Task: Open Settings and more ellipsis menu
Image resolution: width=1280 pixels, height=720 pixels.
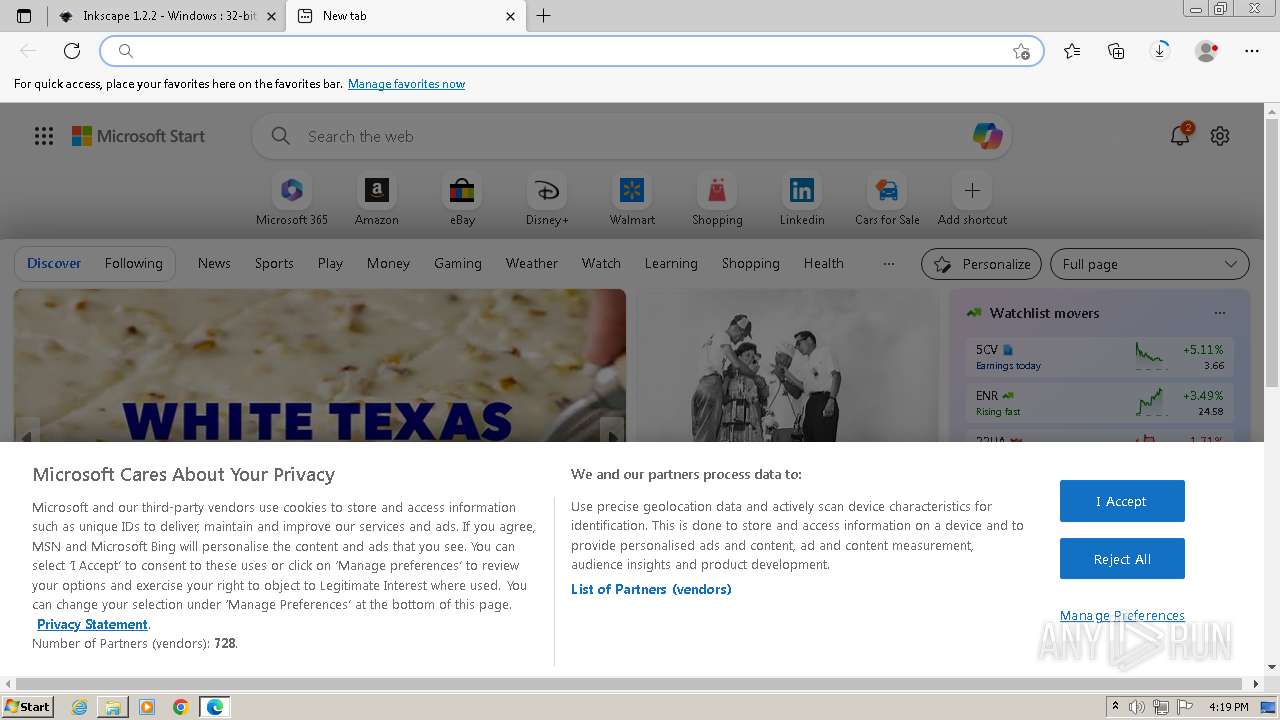Action: (x=1252, y=51)
